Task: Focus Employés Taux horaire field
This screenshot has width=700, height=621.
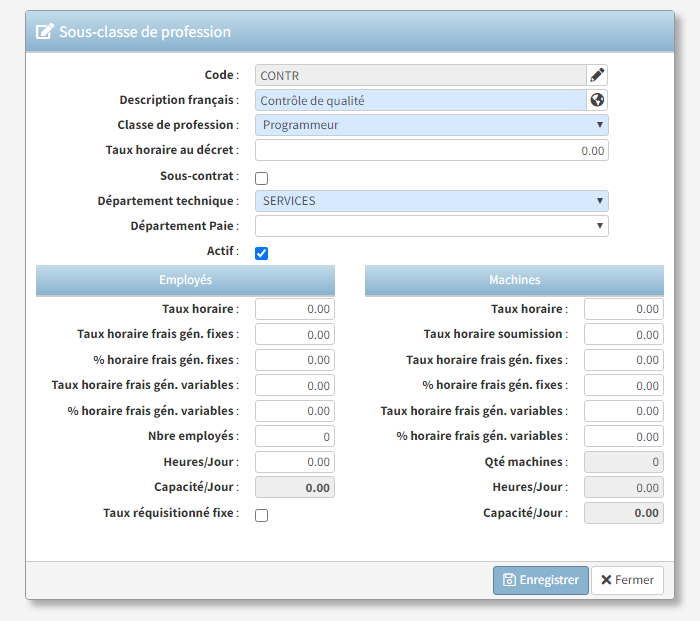Action: [295, 309]
